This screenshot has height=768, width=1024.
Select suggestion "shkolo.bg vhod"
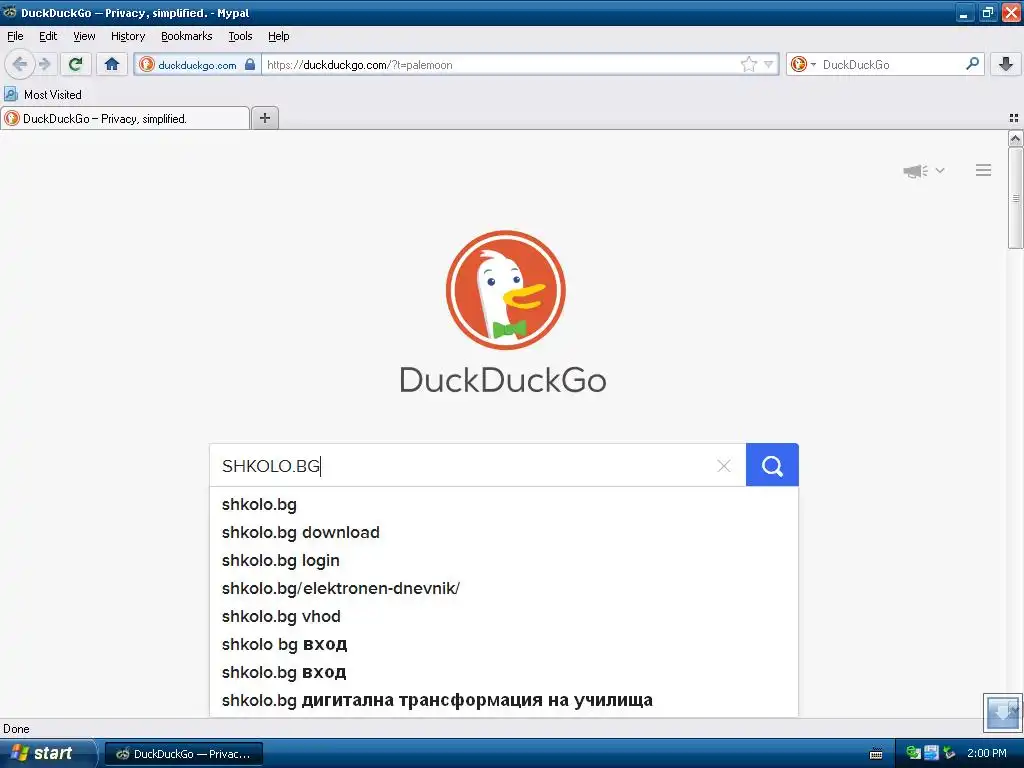point(504,616)
